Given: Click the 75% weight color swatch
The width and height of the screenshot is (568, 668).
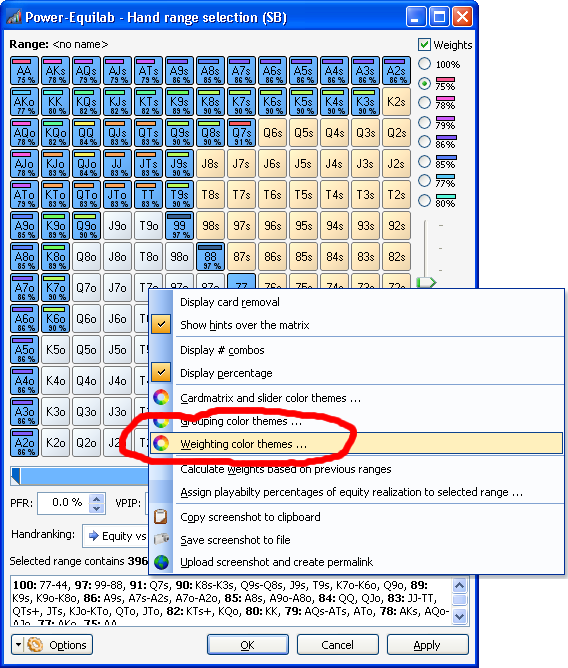Looking at the screenshot, I should (445, 80).
